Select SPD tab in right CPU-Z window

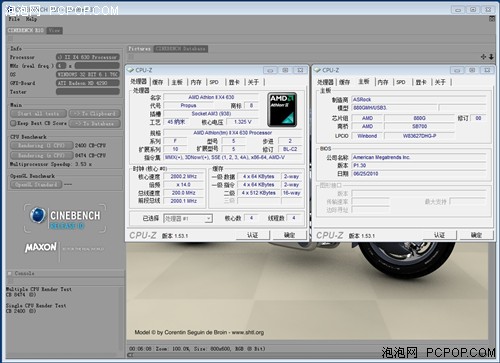point(401,82)
